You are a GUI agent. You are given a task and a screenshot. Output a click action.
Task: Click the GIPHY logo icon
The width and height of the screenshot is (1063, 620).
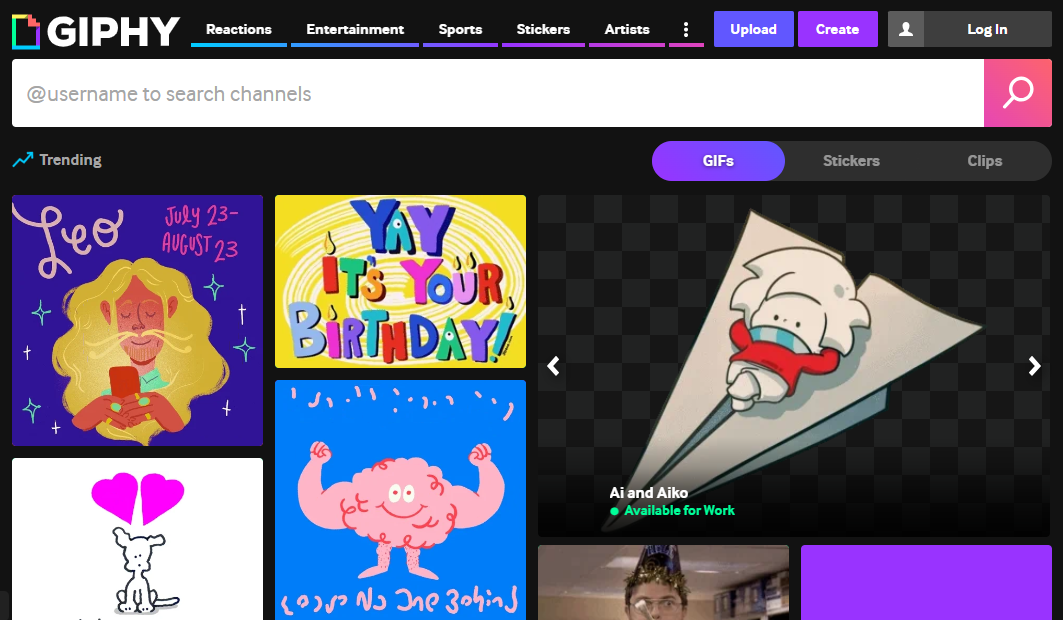pos(26,31)
